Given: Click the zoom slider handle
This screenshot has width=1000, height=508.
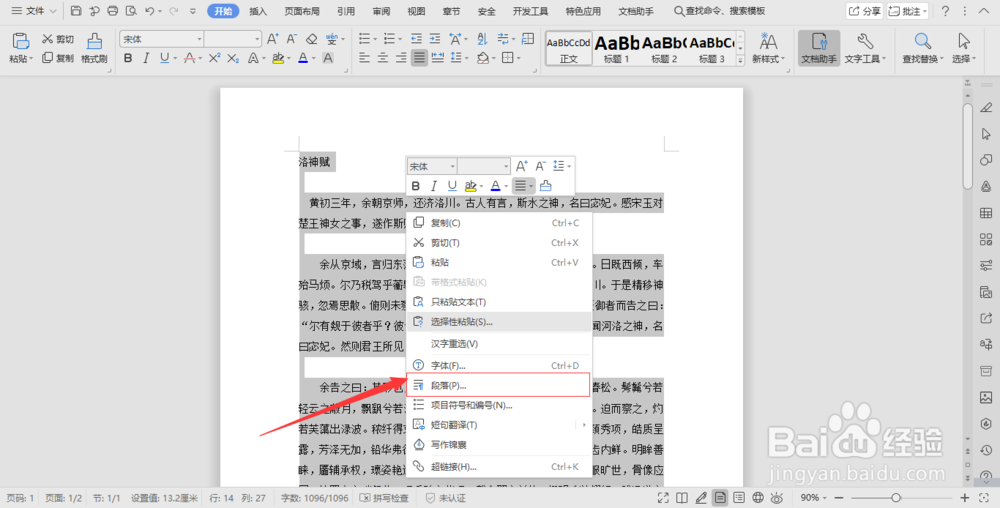Looking at the screenshot, I should point(896,498).
